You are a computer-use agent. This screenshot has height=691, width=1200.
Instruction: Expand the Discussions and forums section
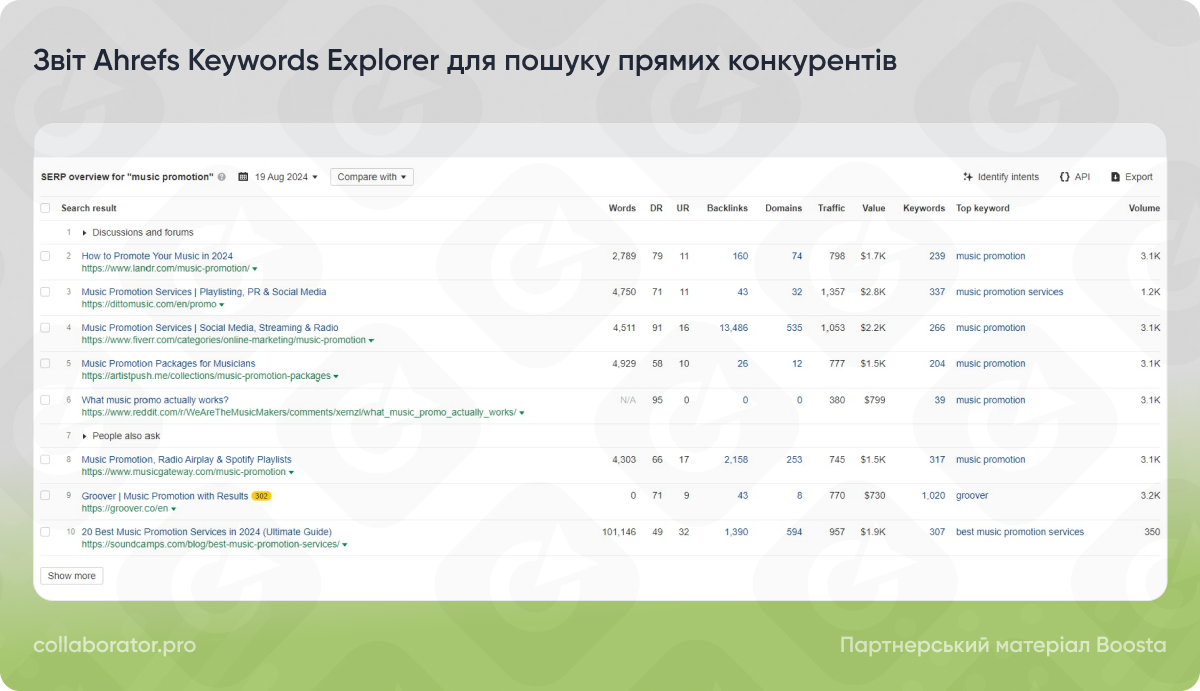83,231
